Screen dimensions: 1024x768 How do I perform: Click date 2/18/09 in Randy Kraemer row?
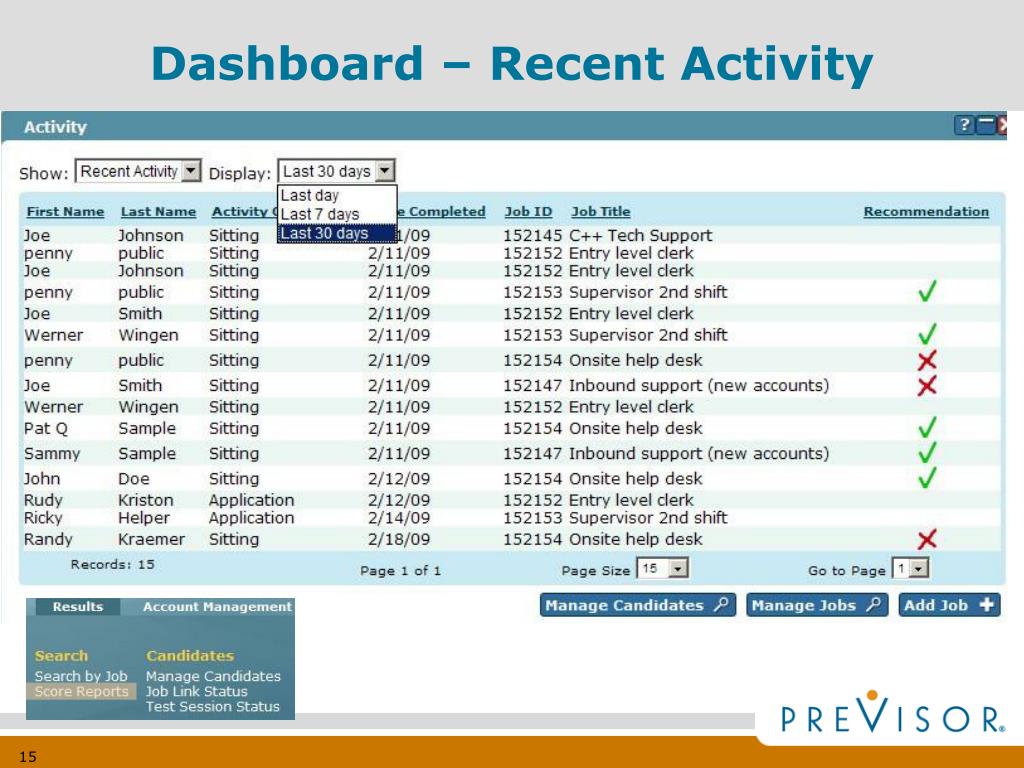(x=398, y=539)
